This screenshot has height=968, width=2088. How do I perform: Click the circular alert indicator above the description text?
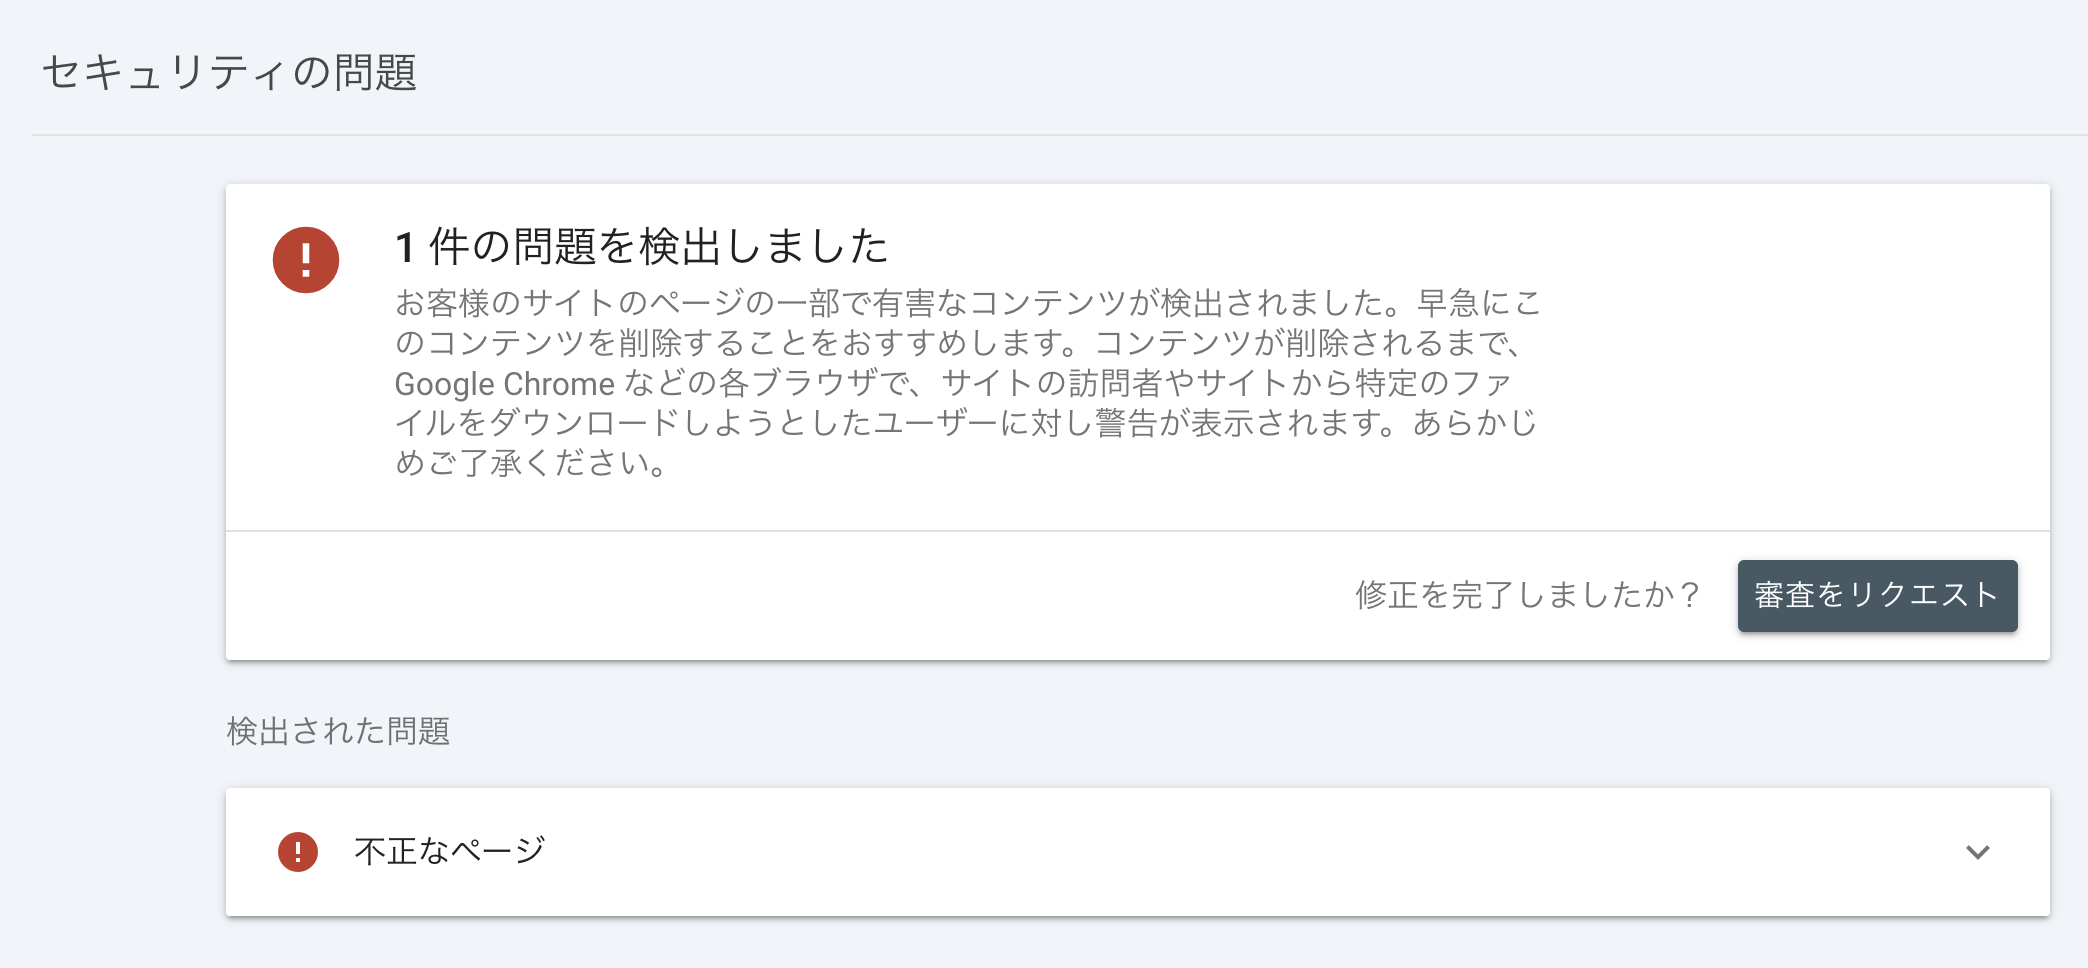coord(306,258)
